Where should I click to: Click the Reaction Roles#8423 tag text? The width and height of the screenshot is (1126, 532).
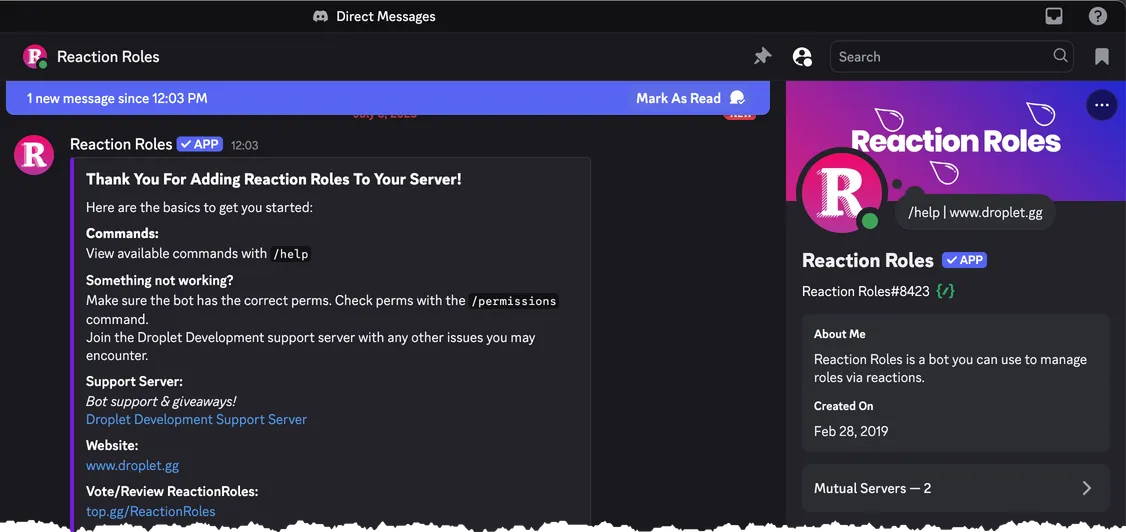click(865, 291)
